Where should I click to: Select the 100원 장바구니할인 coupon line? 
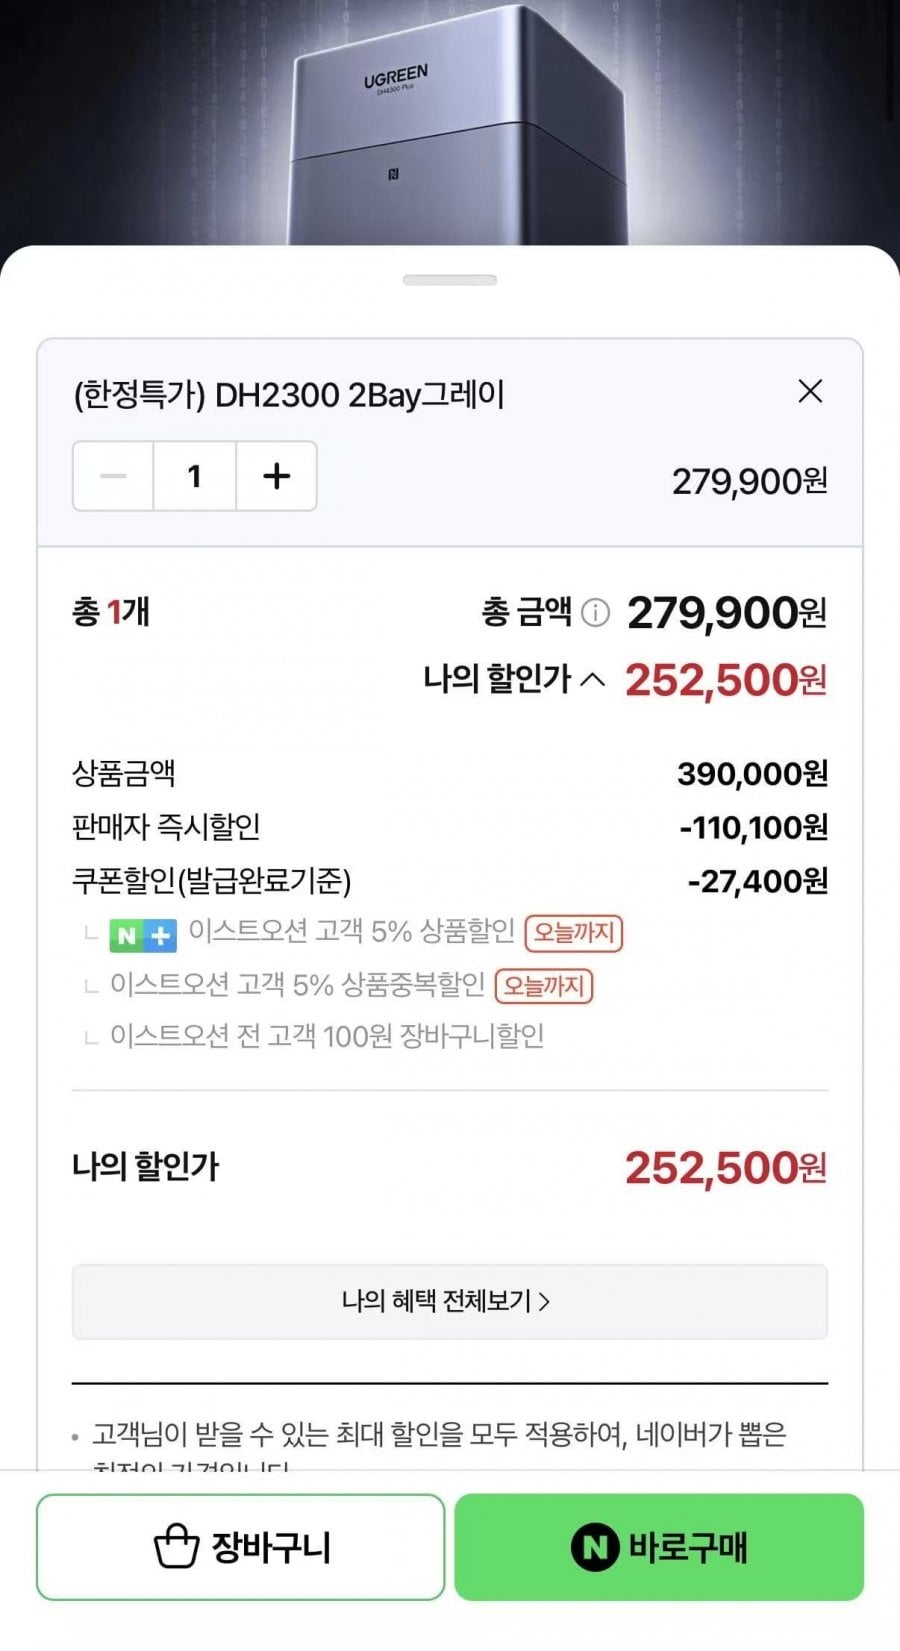pyautogui.click(x=326, y=1036)
